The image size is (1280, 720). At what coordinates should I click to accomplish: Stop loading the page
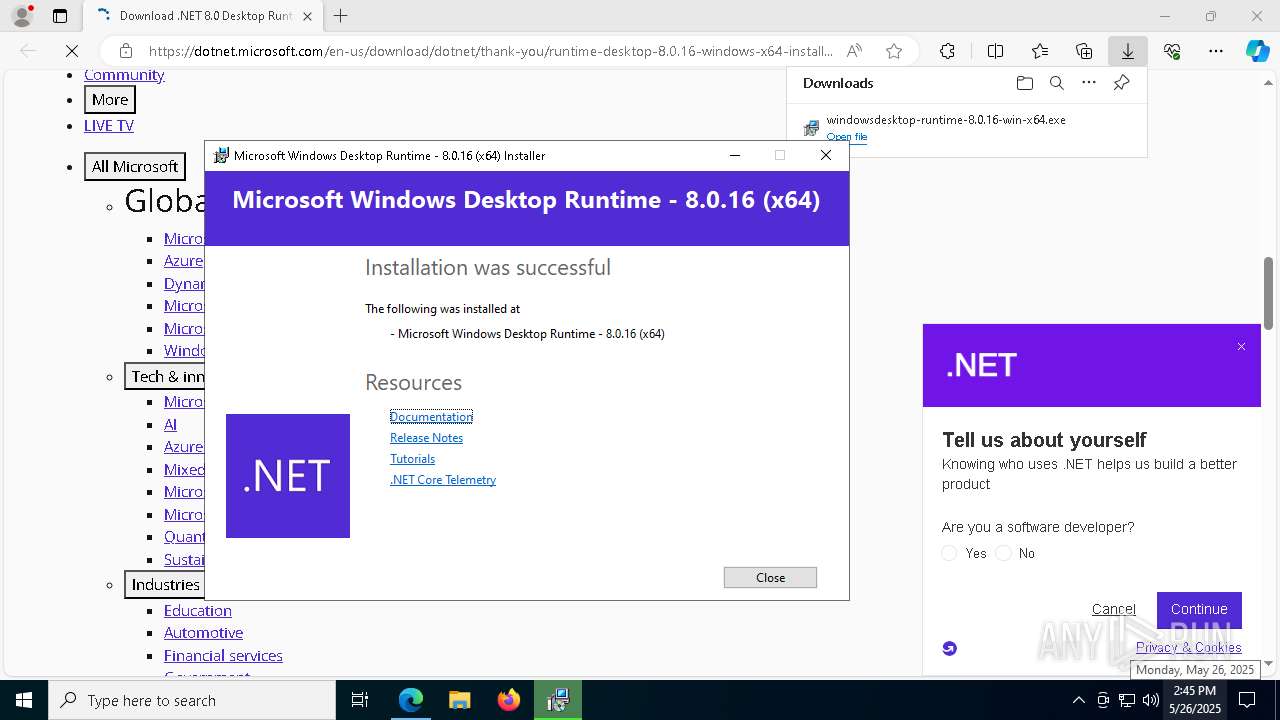coord(72,51)
